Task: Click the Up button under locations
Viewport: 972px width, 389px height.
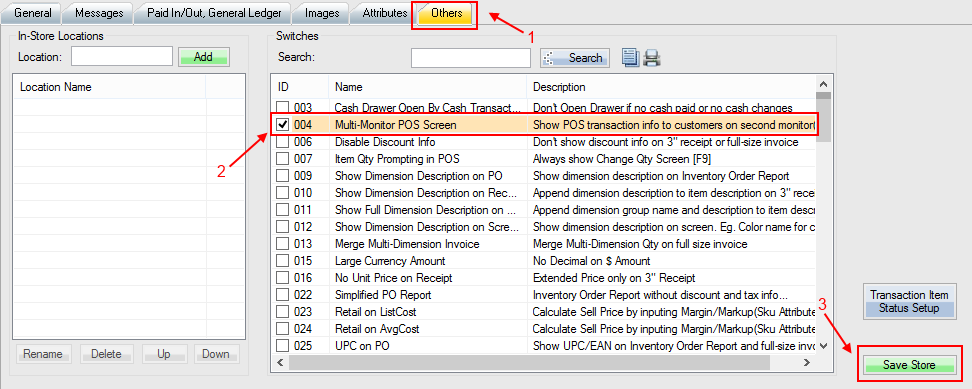Action: tap(164, 354)
